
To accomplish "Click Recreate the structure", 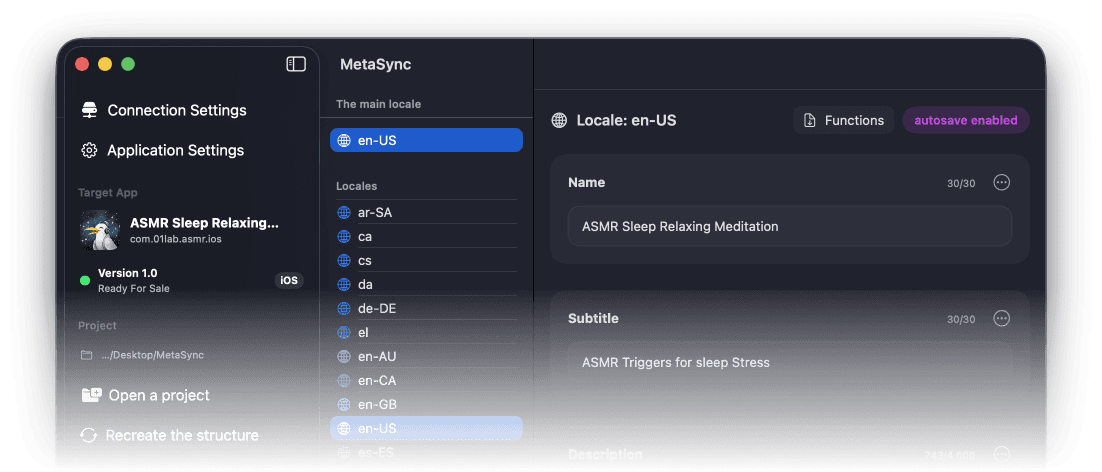I will point(182,435).
